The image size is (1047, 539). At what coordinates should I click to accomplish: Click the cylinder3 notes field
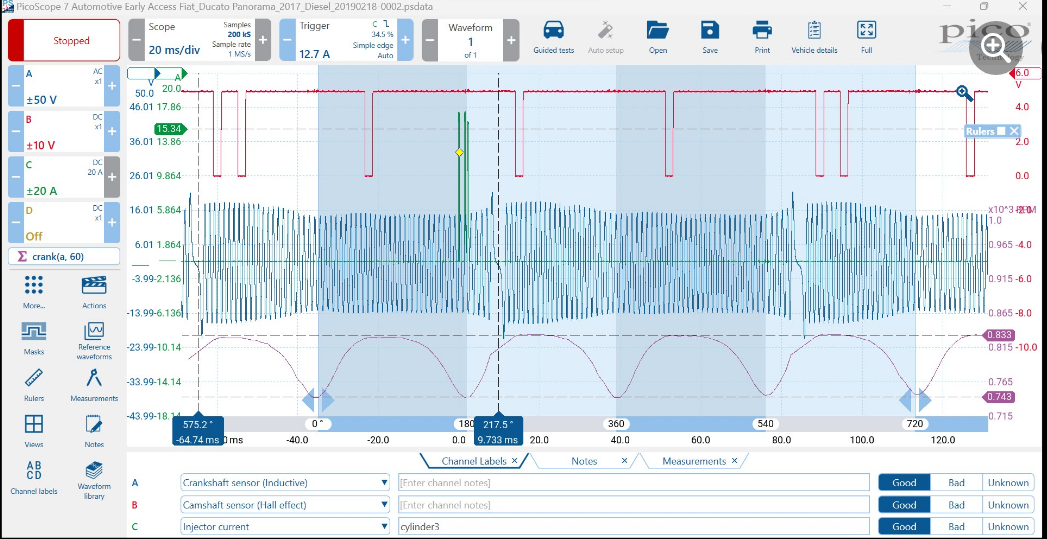[x=633, y=526]
